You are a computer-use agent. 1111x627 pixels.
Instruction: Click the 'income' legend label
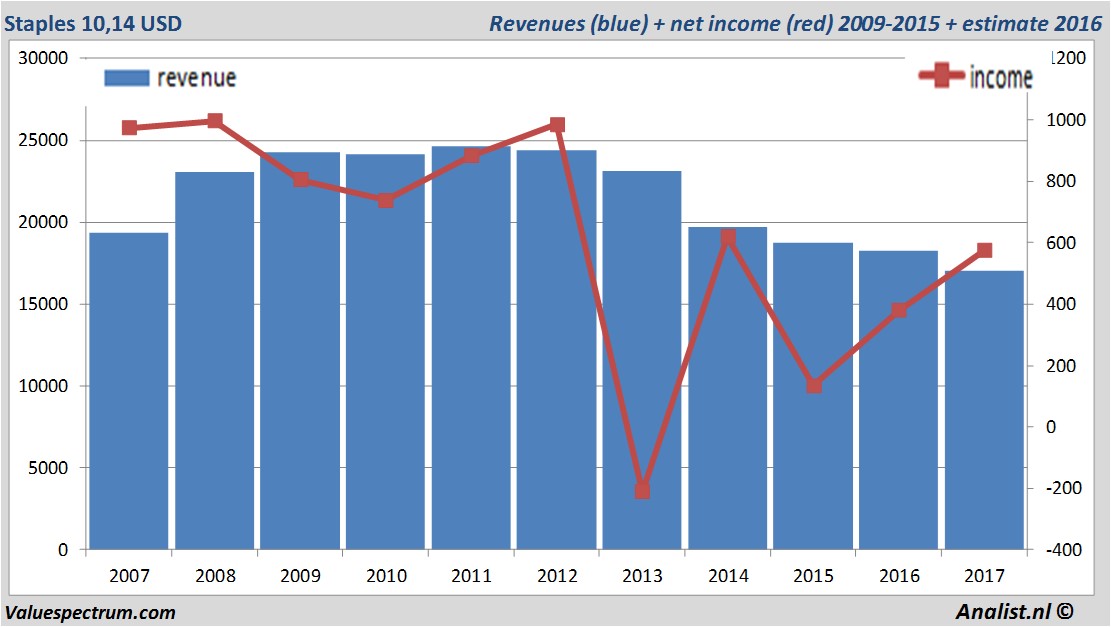[x=1001, y=77]
